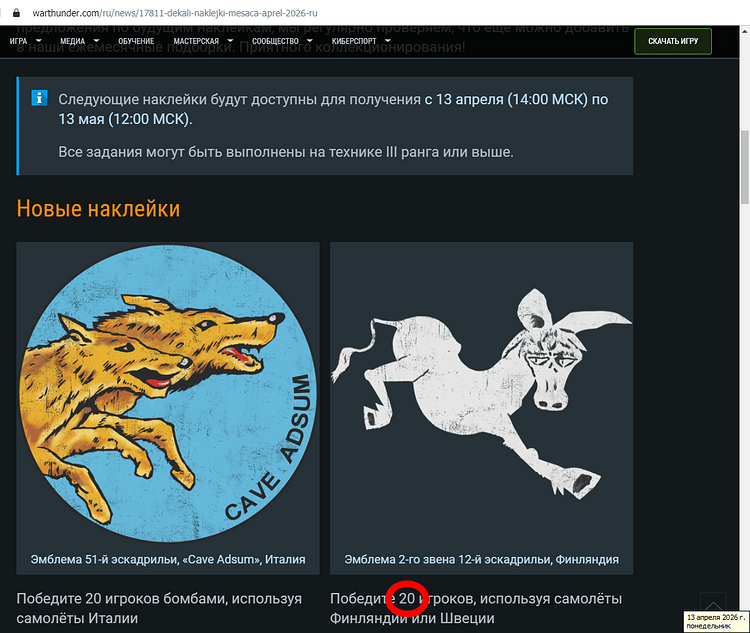The width and height of the screenshot is (750, 633).
Task: Click the date tooltip '13 апреля 2026 г.'
Action: coord(716,617)
